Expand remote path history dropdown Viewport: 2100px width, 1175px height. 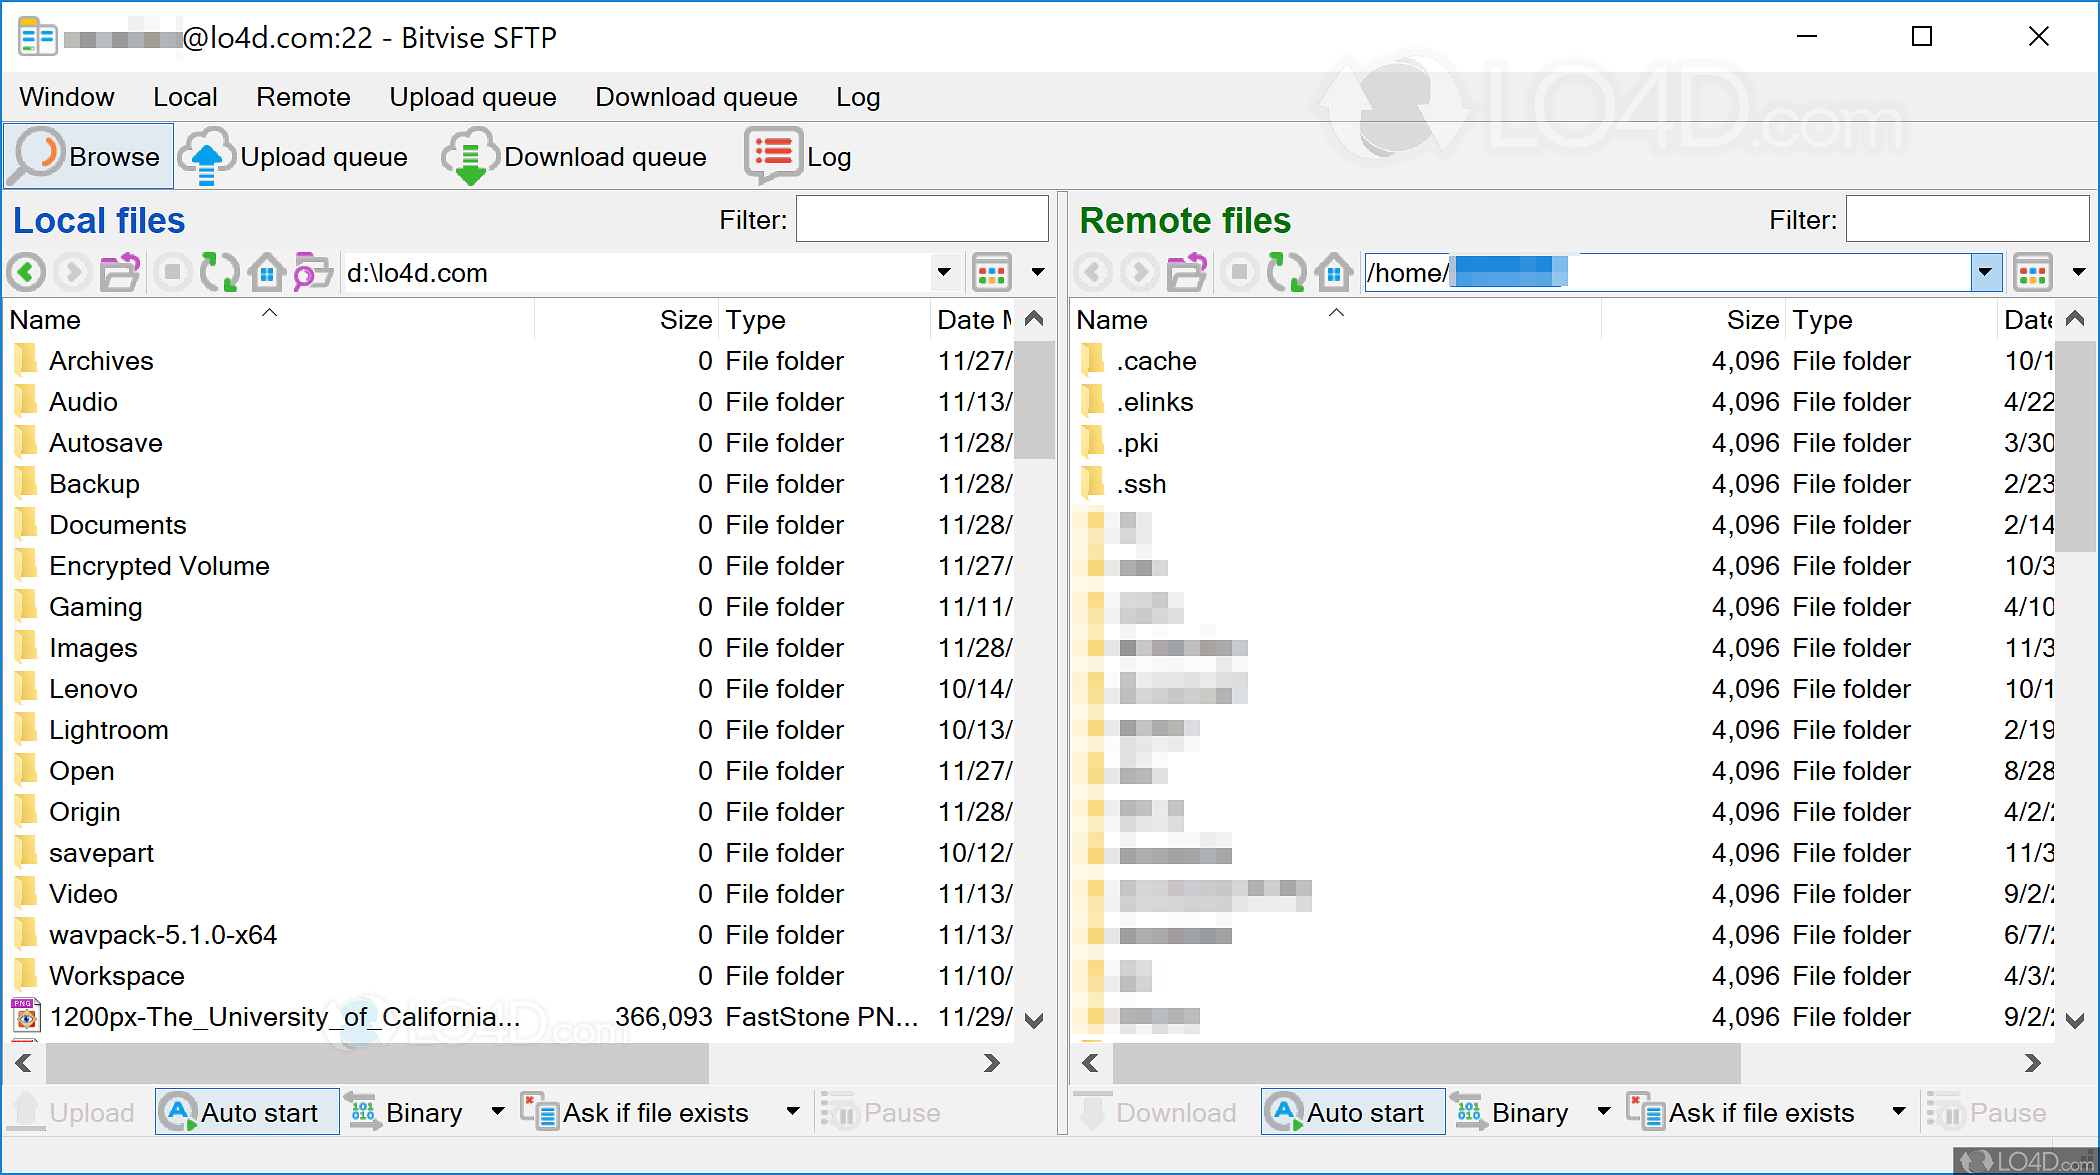click(x=1985, y=272)
